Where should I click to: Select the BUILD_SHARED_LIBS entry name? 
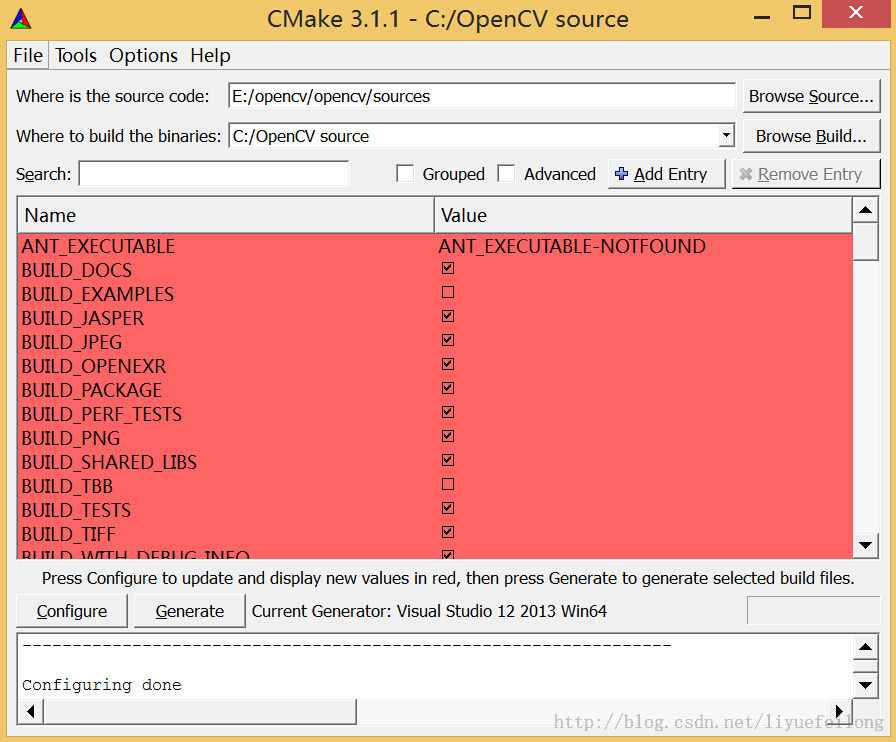109,462
